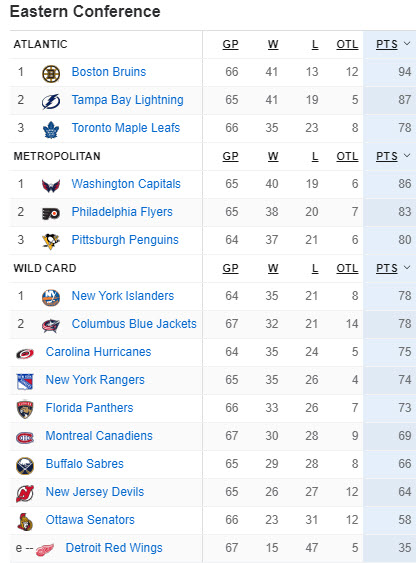This screenshot has width=416, height=563.
Task: Click the Pittsburgh Penguins logo icon
Action: pos(51,241)
